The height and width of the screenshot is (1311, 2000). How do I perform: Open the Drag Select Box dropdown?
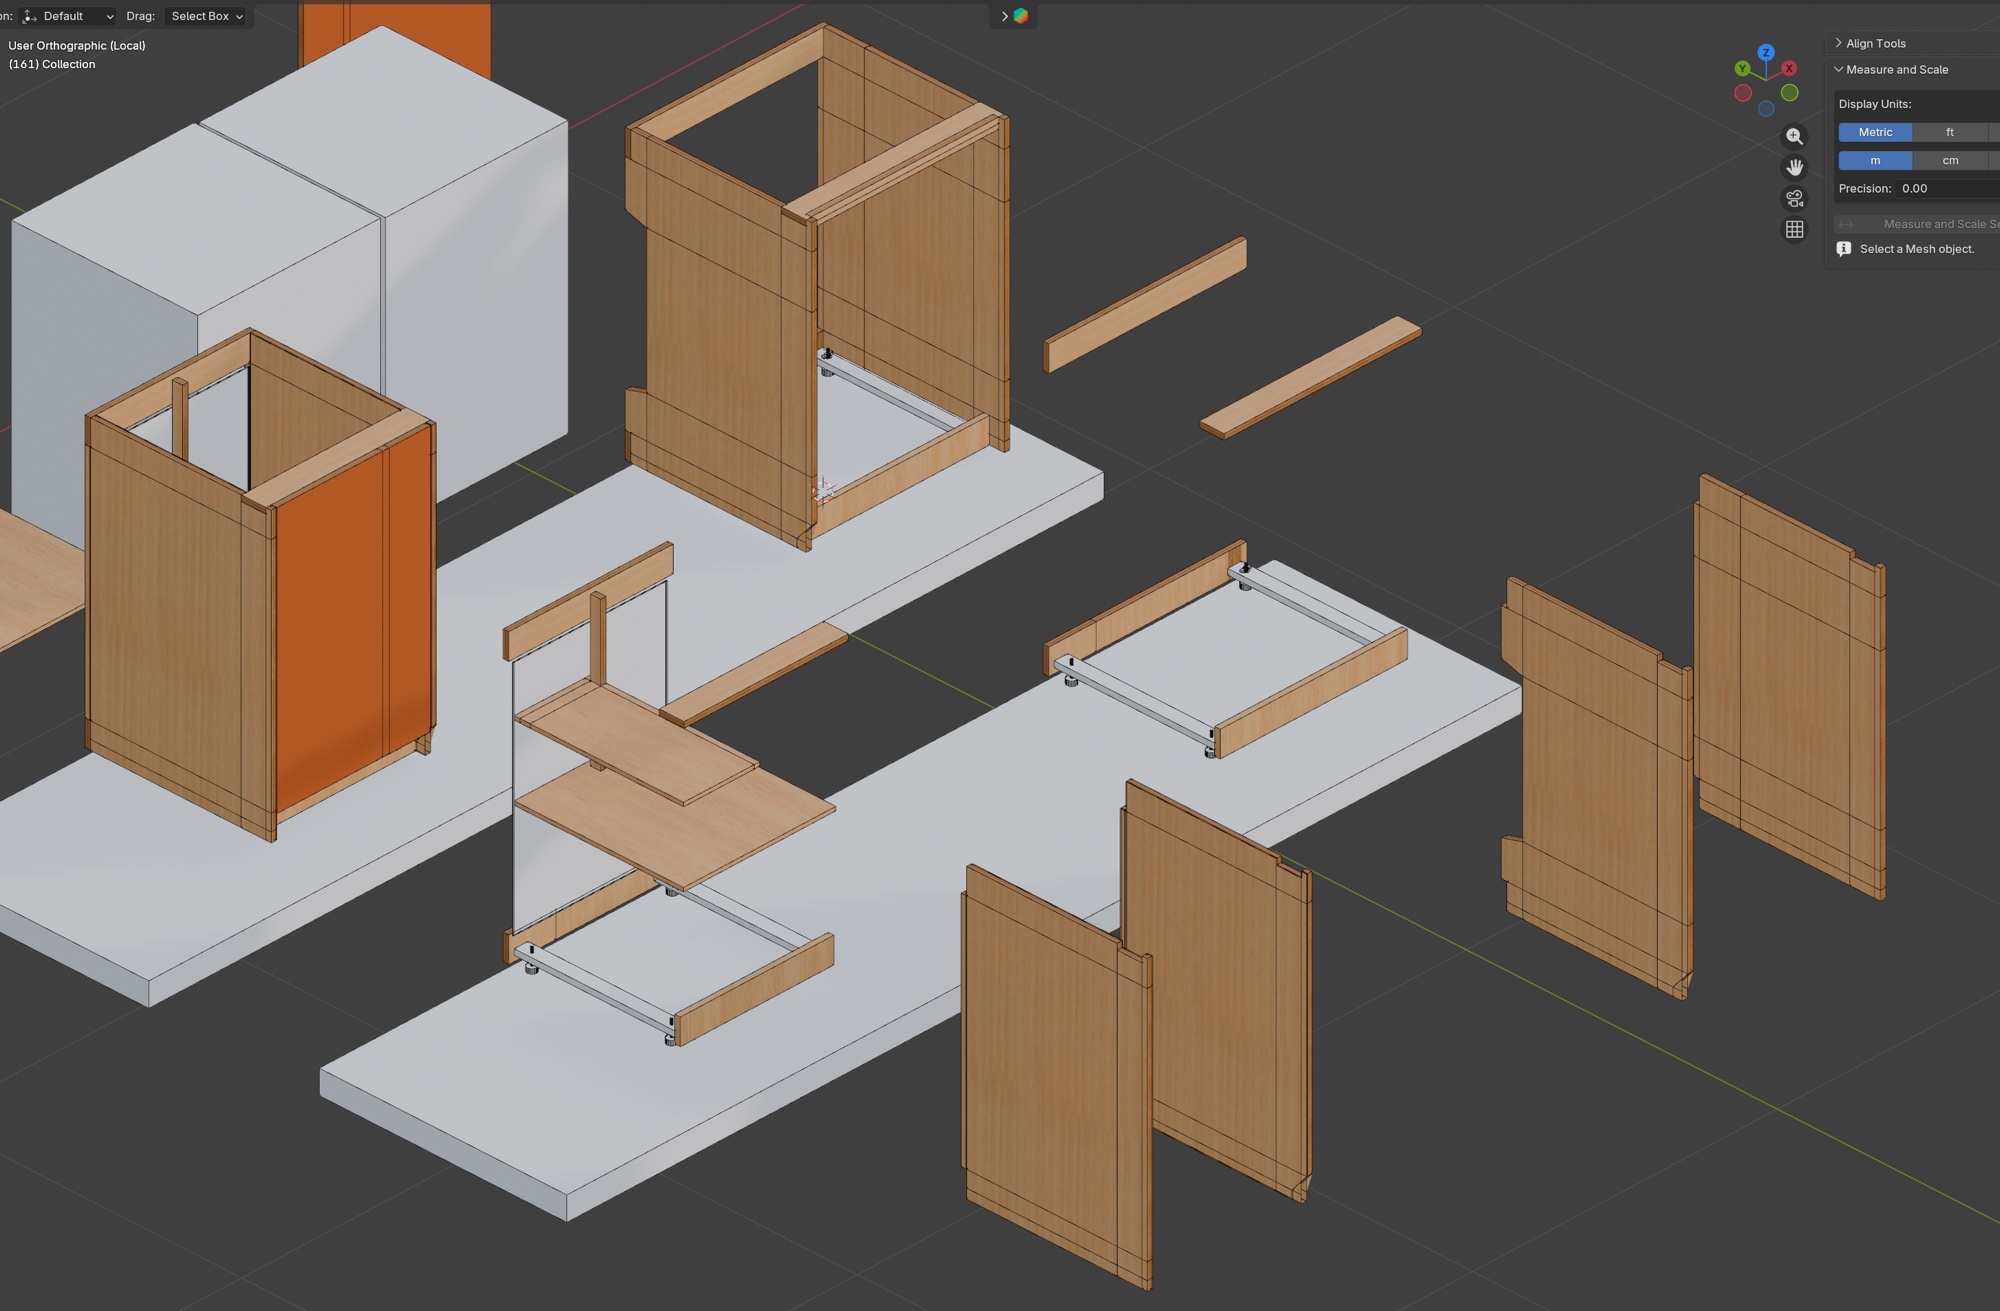[206, 16]
